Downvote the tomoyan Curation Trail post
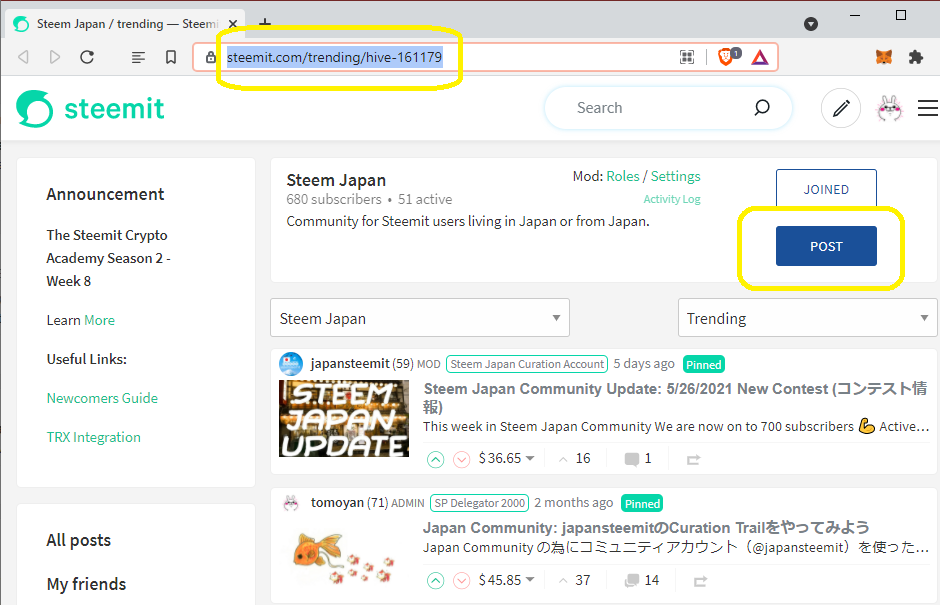The image size is (940, 605). pos(461,580)
